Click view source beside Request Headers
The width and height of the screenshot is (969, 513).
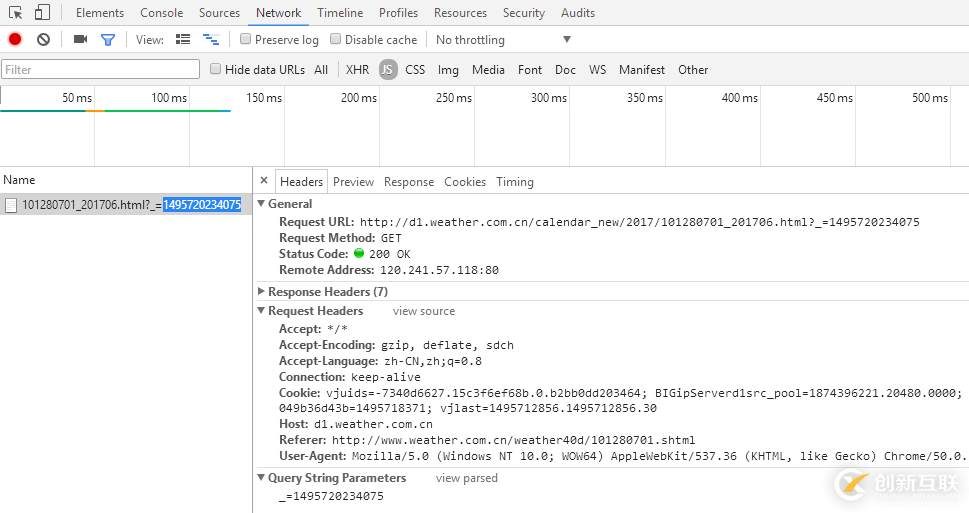(423, 311)
